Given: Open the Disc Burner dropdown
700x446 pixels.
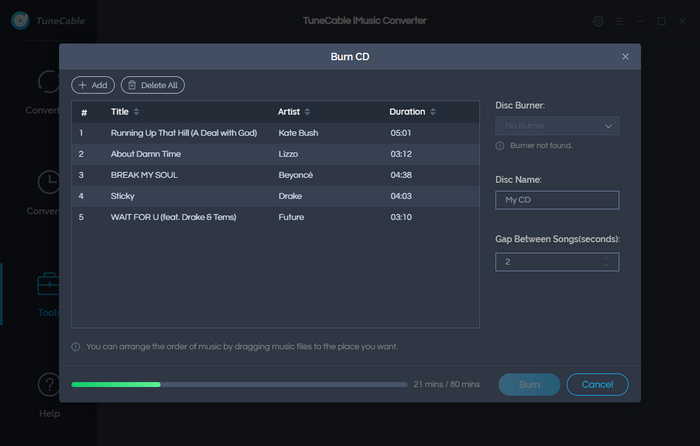Looking at the screenshot, I should tap(557, 126).
